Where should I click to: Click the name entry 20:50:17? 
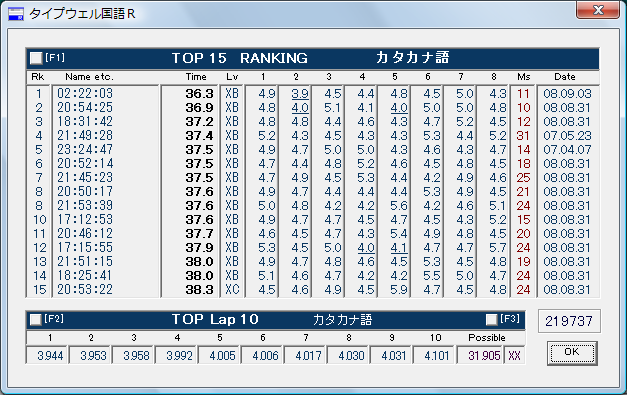[85, 192]
